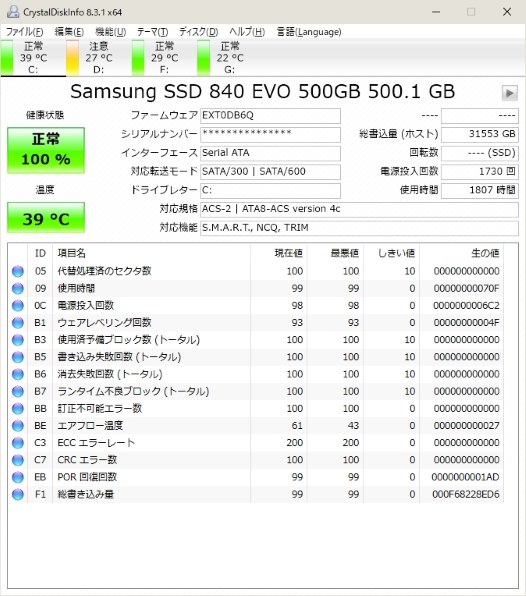This screenshot has width=526, height=596.
Task: Select the 使用済予備ブロック数 (トータル) row name
Action: click(128, 340)
